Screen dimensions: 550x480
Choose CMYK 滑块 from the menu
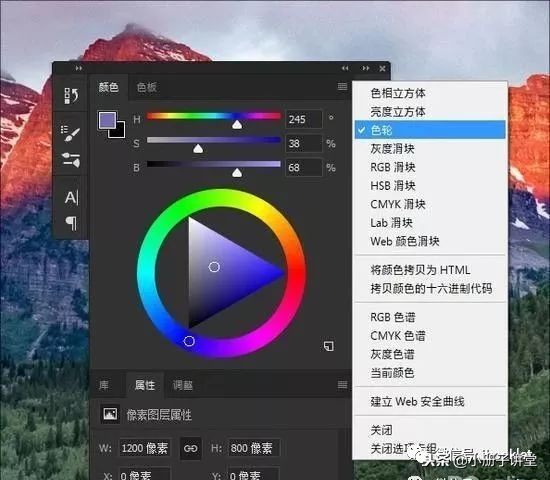430,204
